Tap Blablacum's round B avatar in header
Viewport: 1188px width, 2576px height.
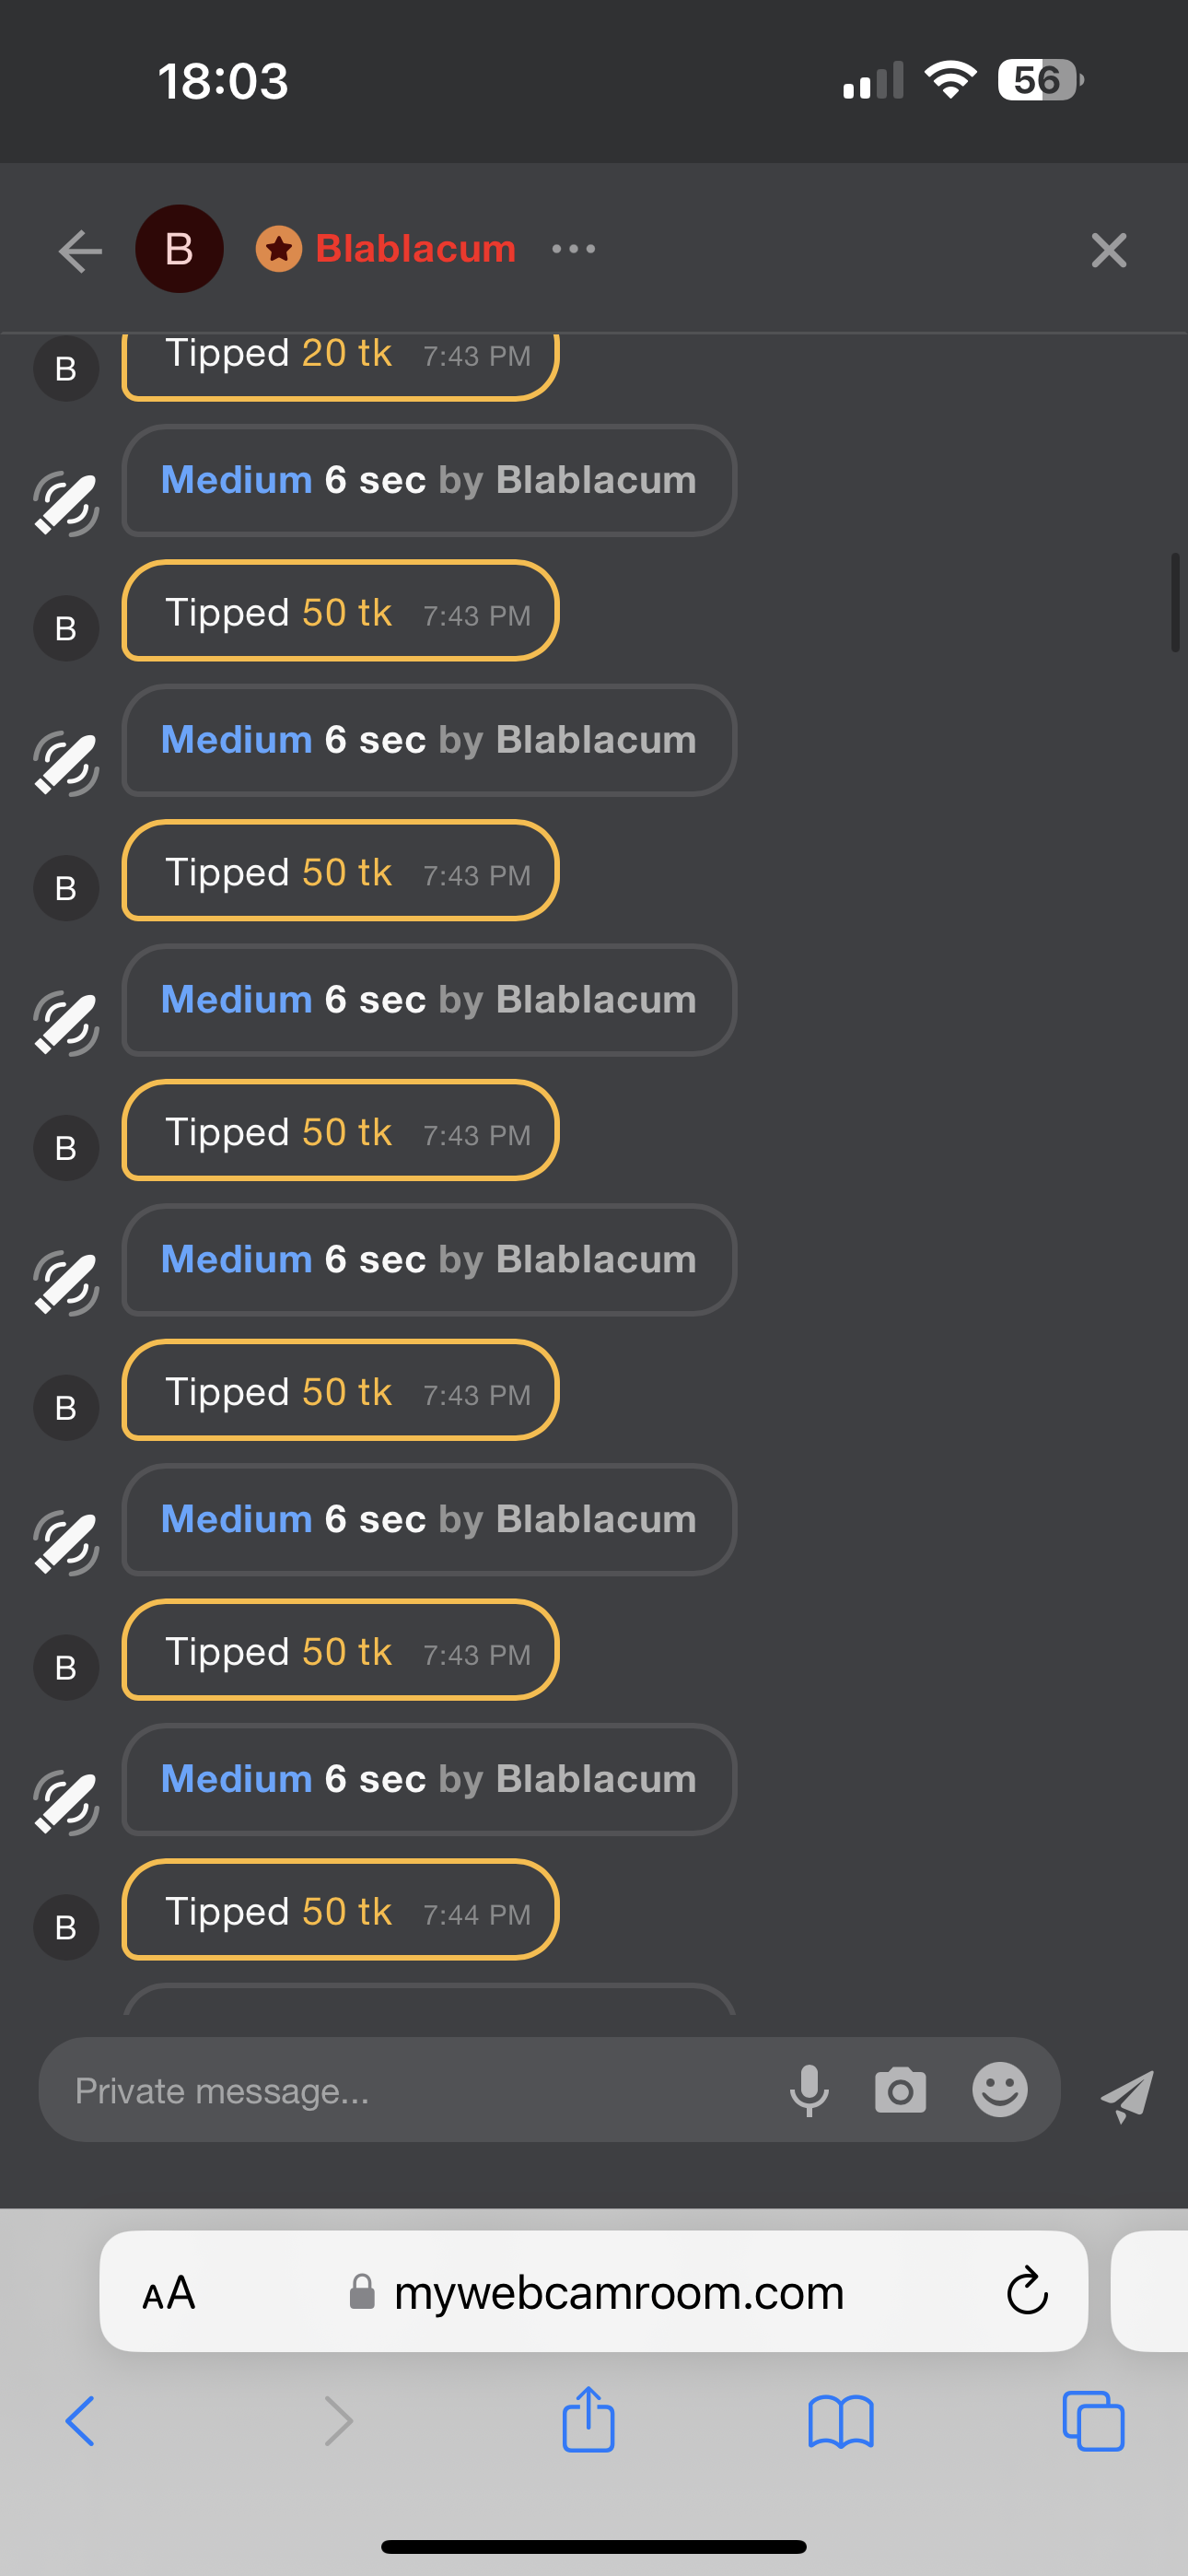pos(179,249)
